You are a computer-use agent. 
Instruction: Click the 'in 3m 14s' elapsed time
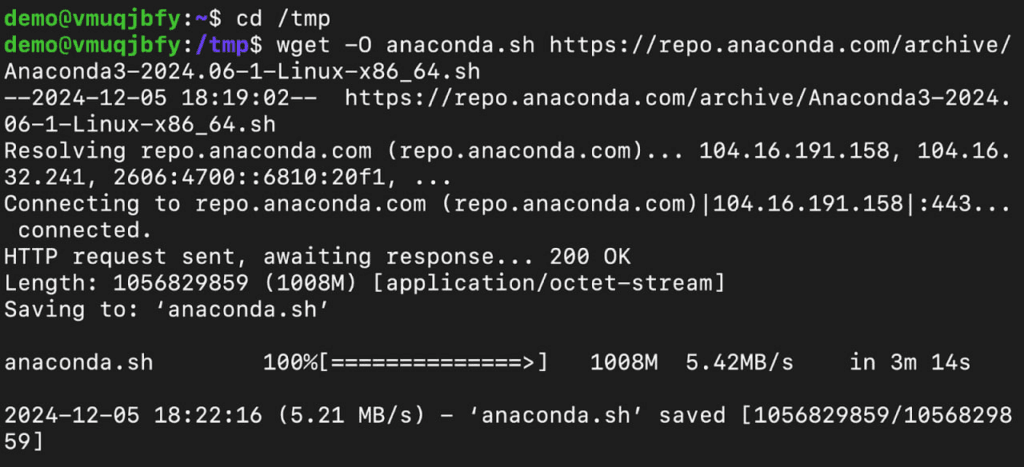pos(910,362)
